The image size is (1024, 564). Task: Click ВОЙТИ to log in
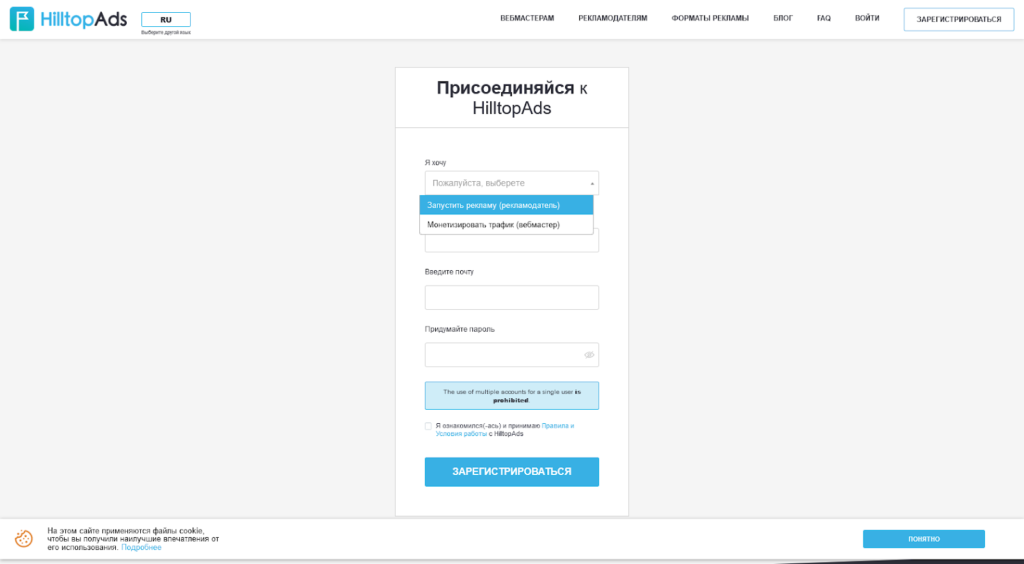click(x=867, y=18)
